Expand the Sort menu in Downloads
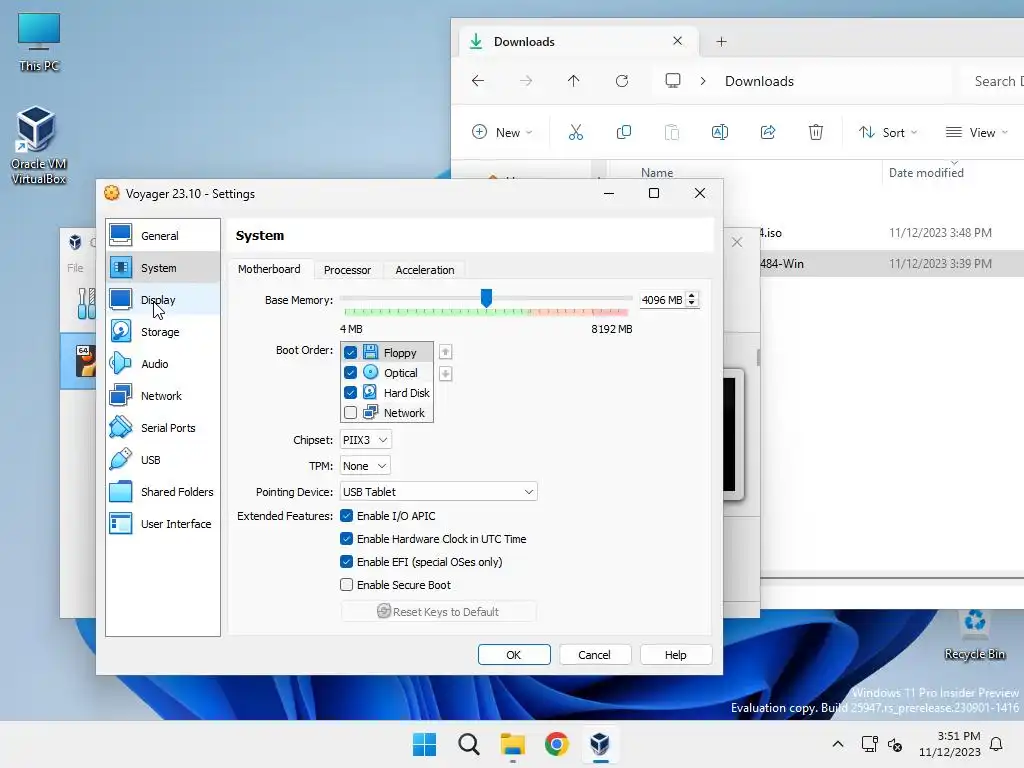 click(888, 133)
